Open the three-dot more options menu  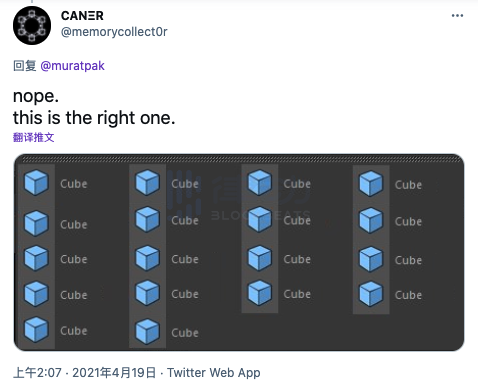tap(457, 16)
